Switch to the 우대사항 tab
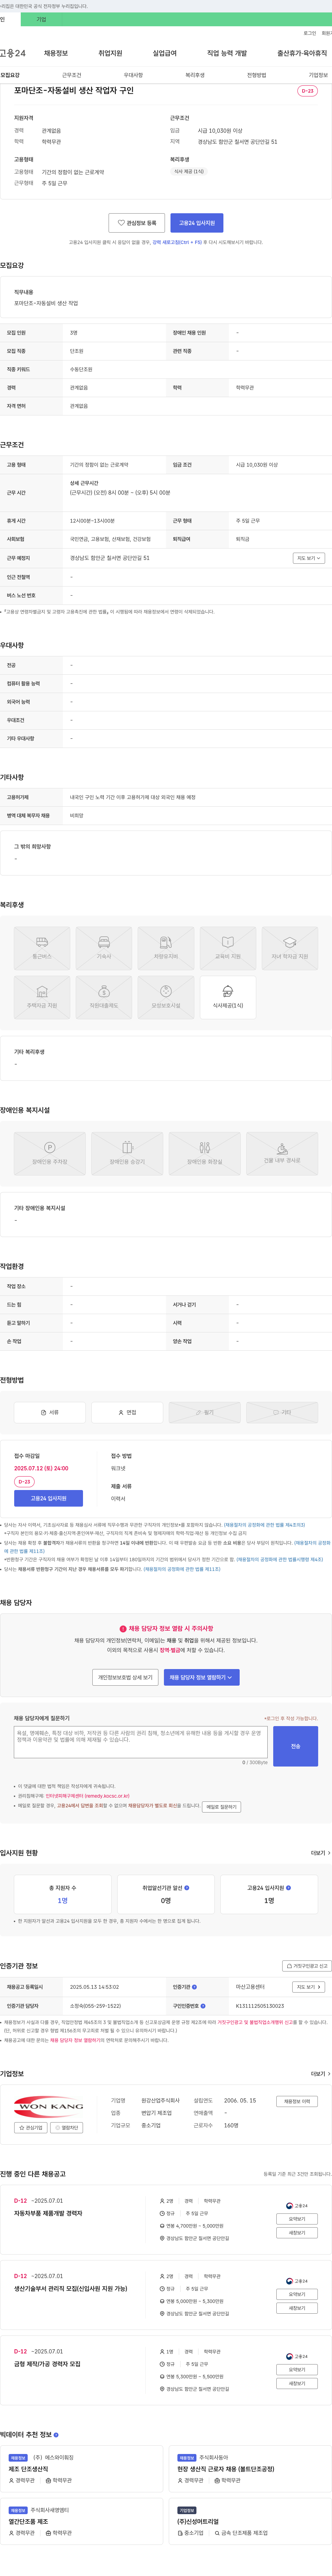 (x=133, y=75)
